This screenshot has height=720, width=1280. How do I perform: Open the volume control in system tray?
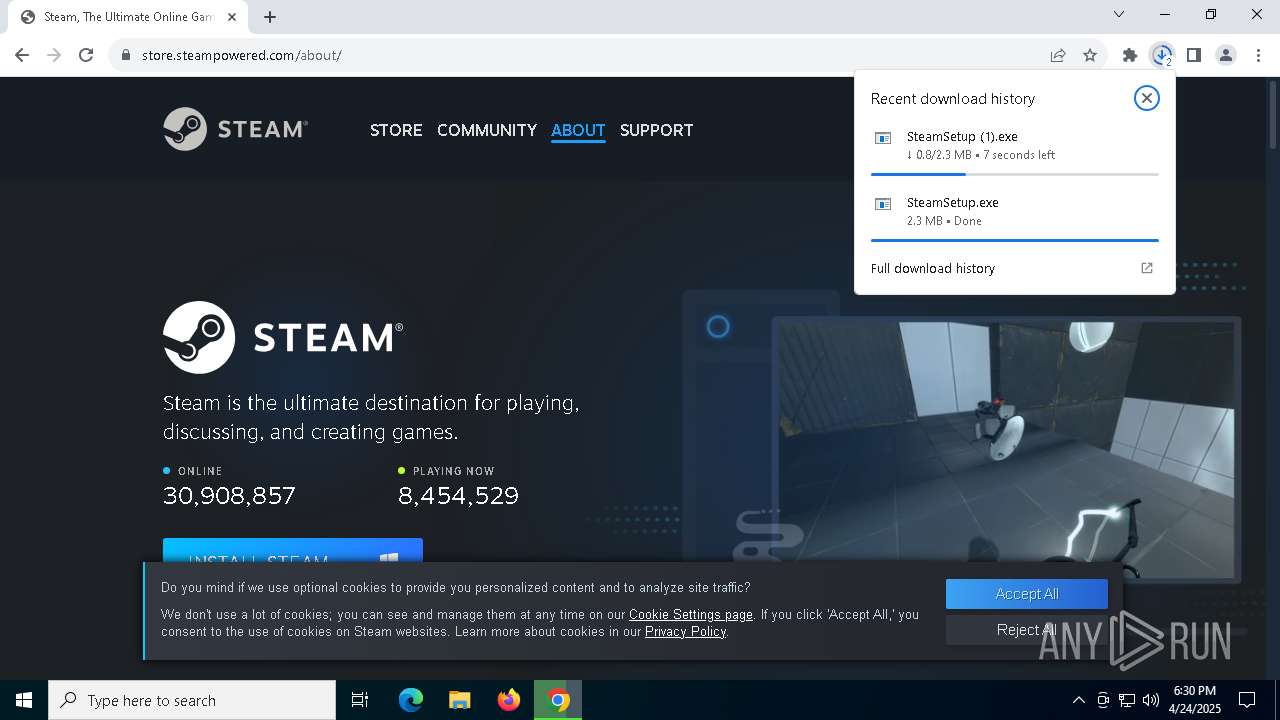pyautogui.click(x=1151, y=700)
